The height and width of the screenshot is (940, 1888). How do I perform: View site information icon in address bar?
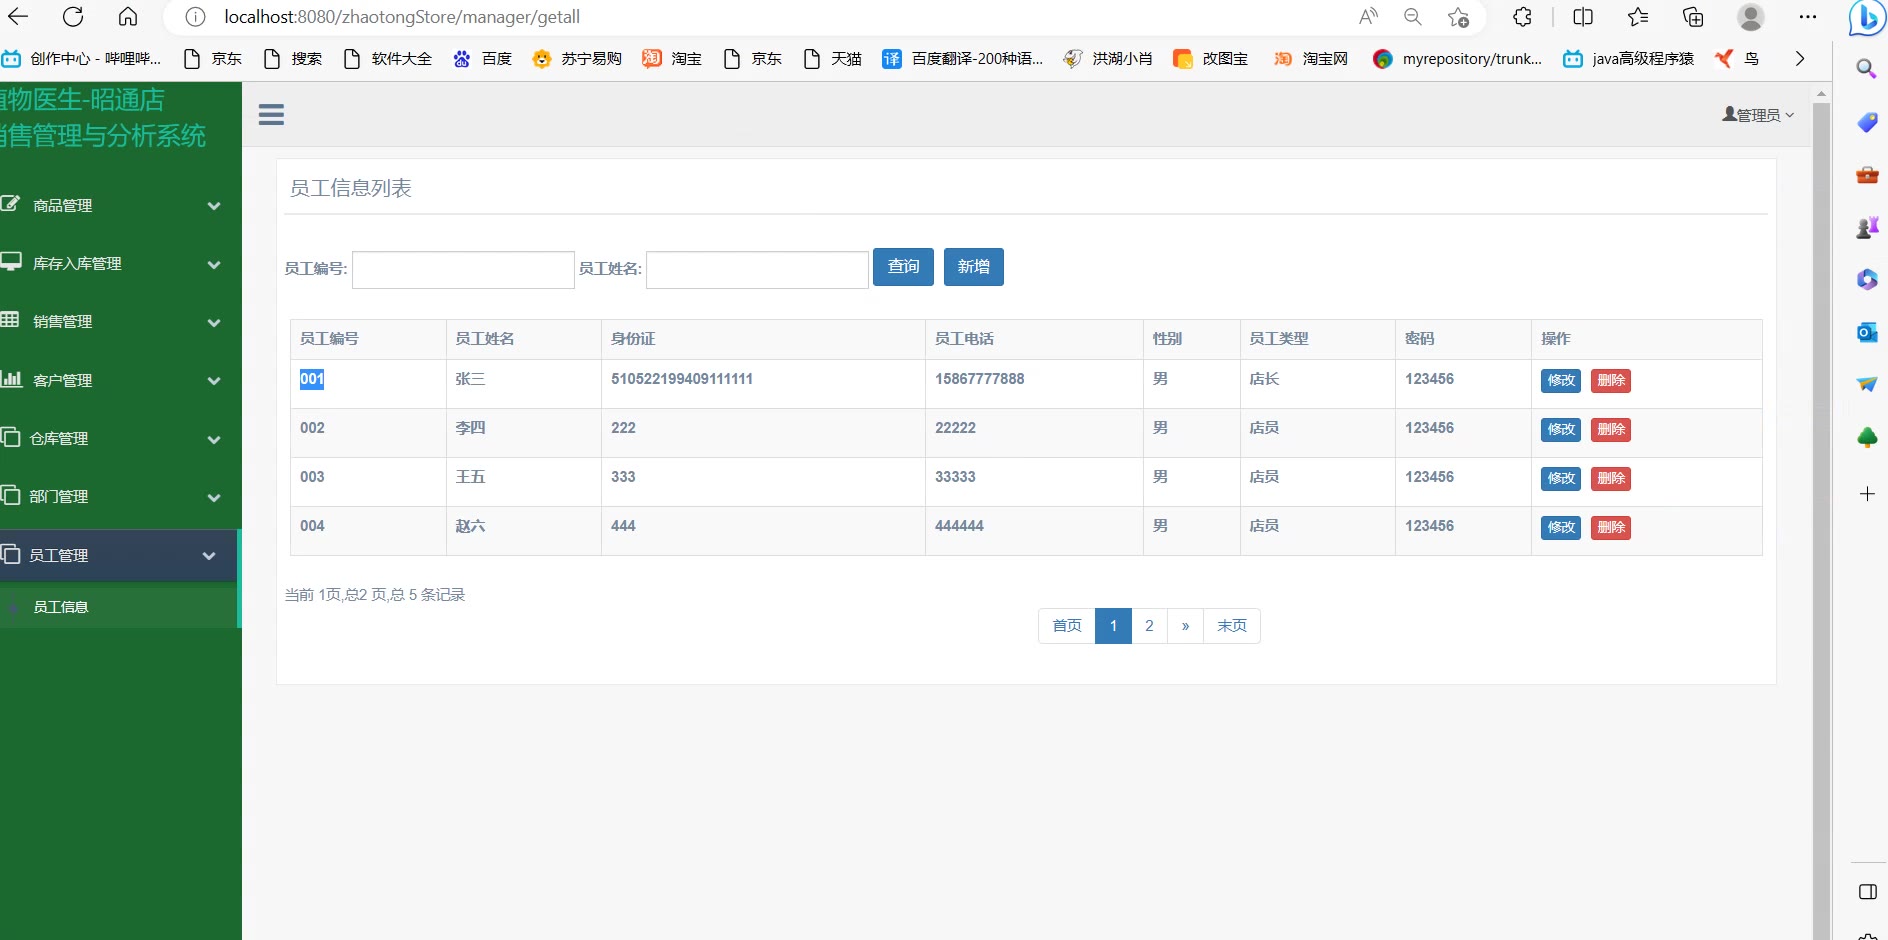(196, 17)
